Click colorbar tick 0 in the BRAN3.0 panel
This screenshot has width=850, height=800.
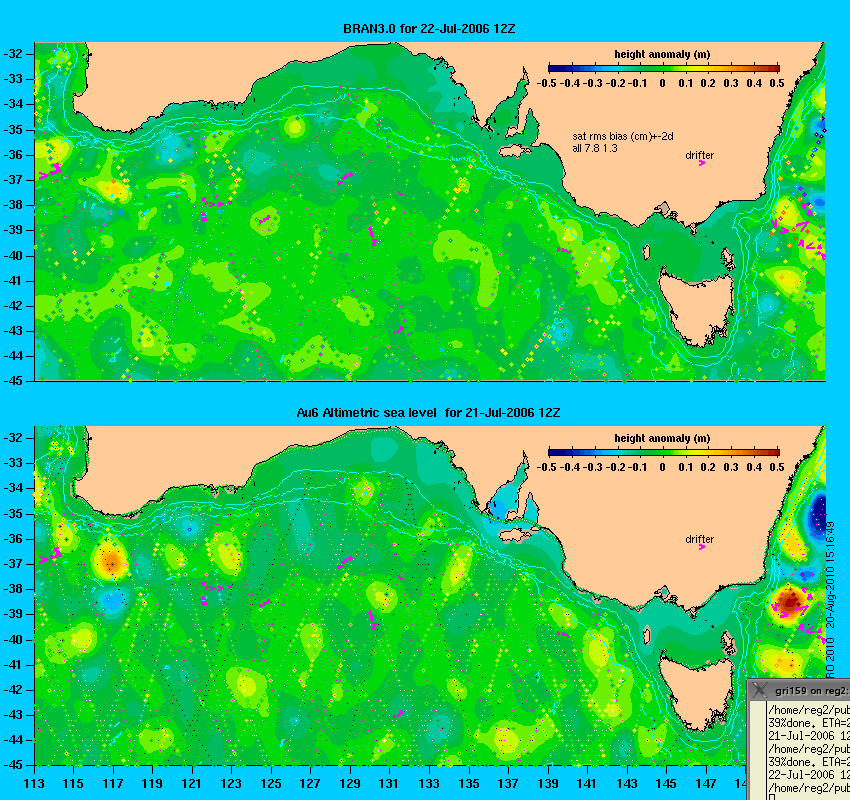coord(662,83)
